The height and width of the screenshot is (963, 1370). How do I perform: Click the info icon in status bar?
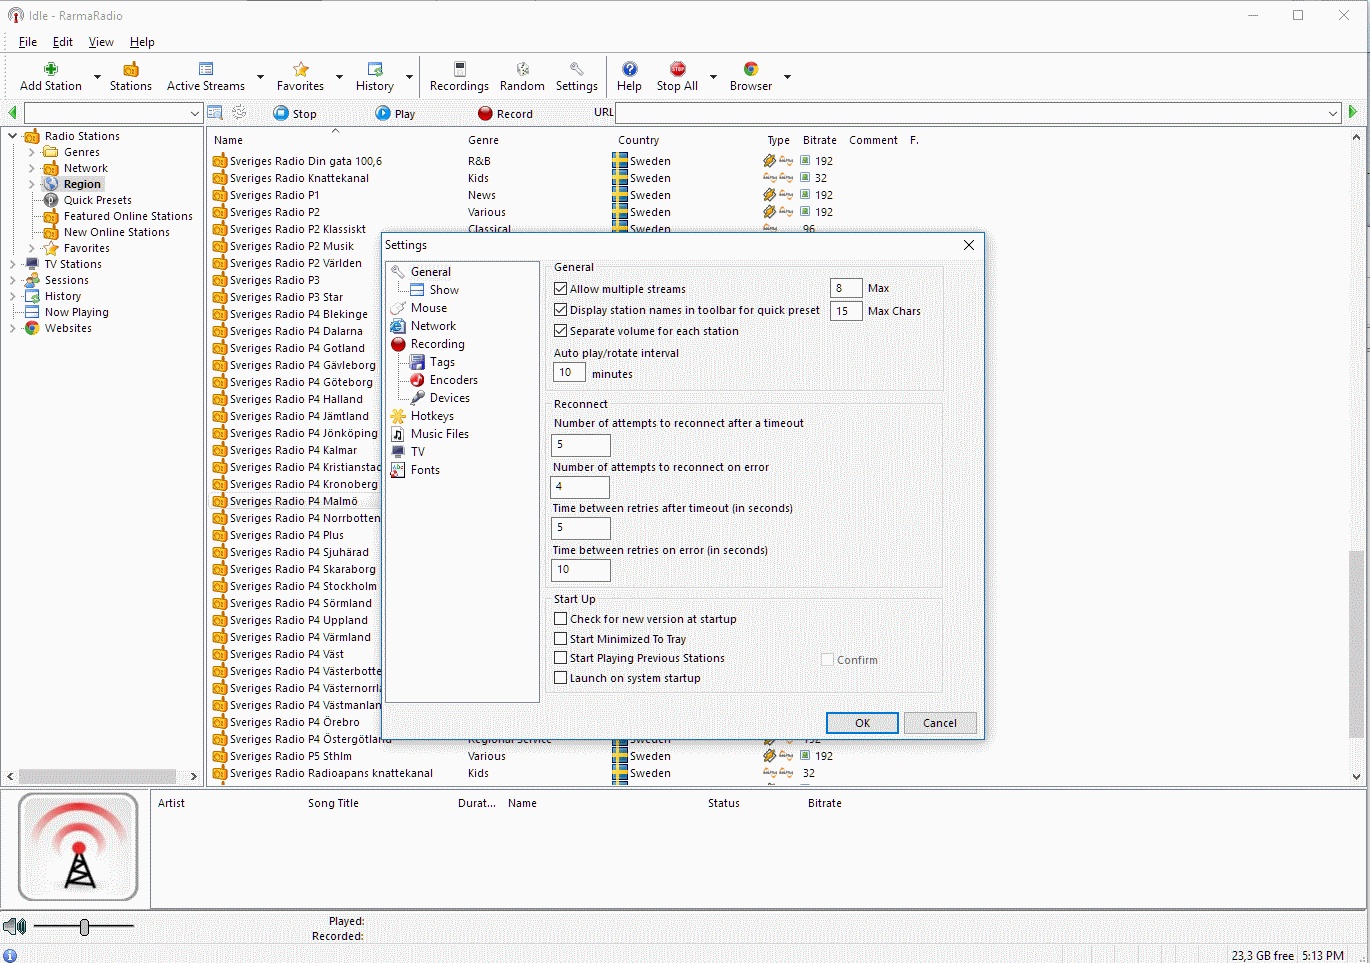10,955
